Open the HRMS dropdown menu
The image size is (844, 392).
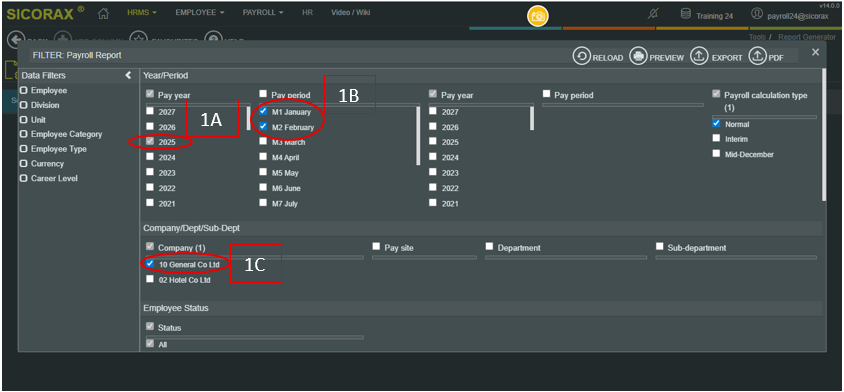click(142, 12)
